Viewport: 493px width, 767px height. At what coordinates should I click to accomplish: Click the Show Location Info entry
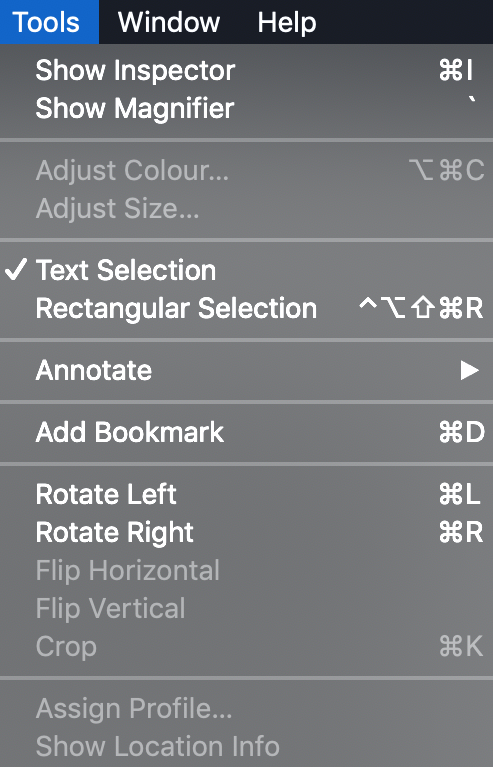click(x=246, y=746)
